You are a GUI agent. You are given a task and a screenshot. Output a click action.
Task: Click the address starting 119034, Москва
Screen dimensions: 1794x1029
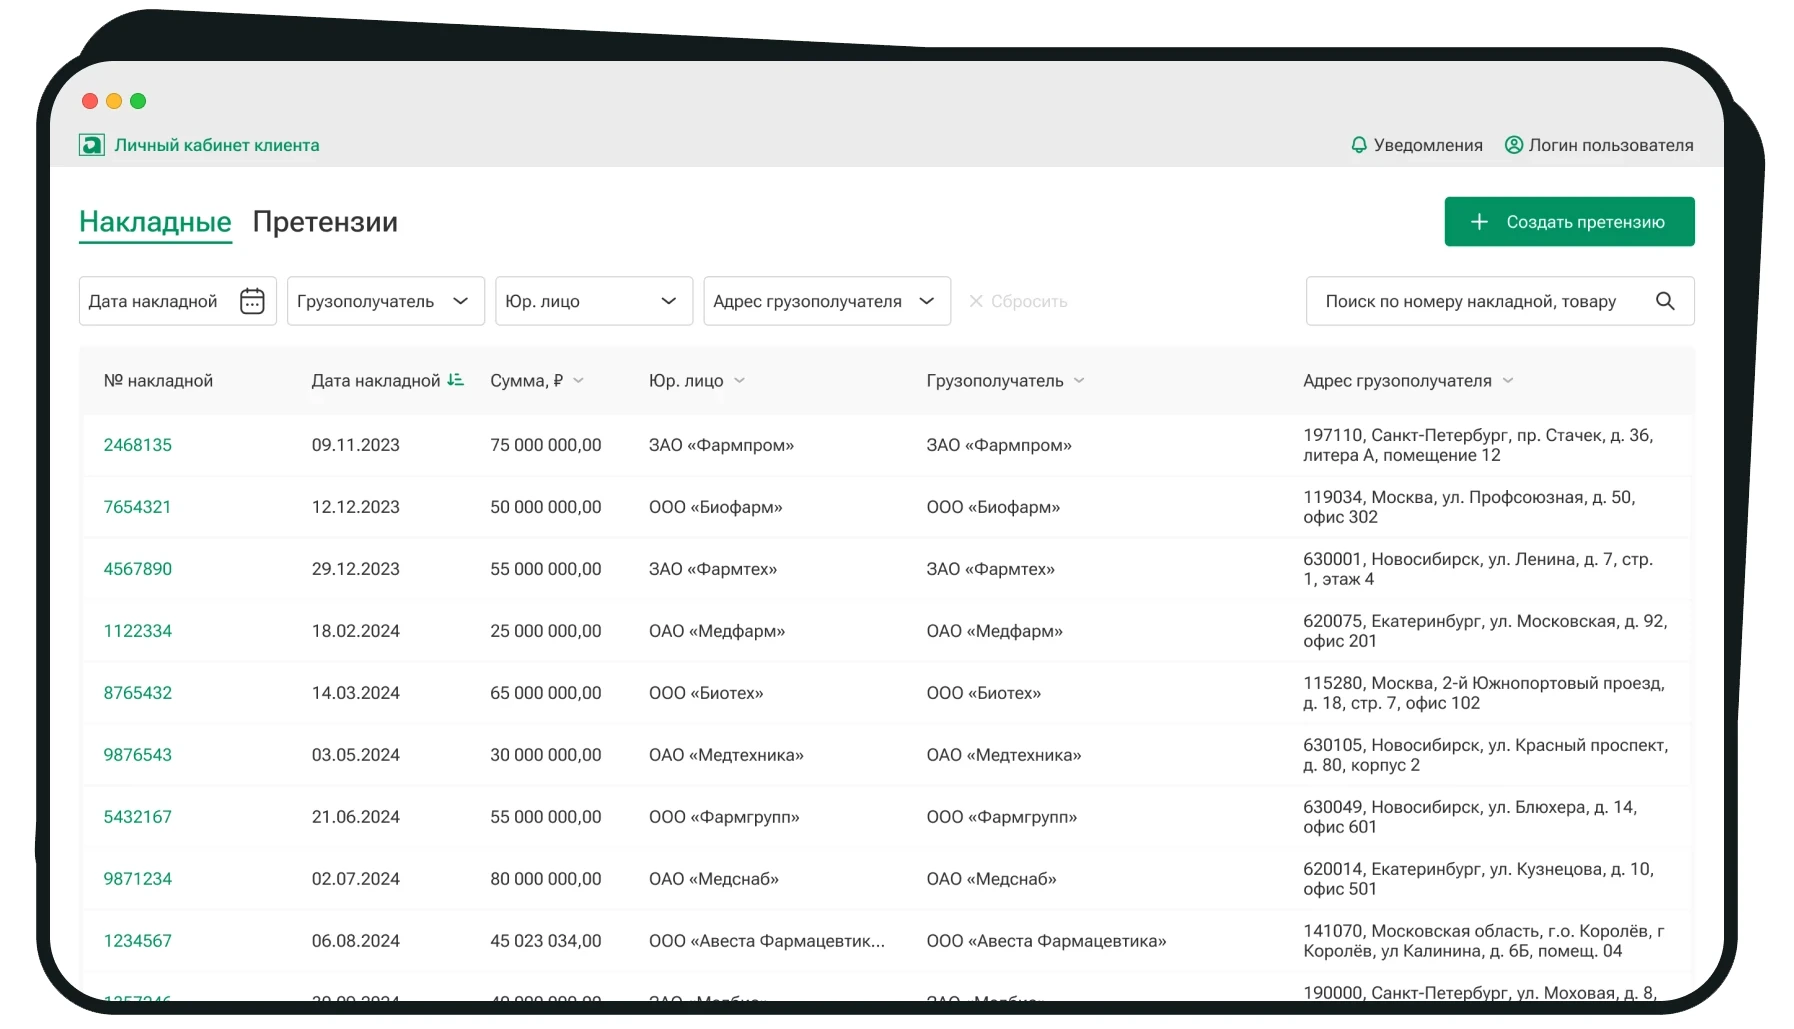coord(1469,507)
